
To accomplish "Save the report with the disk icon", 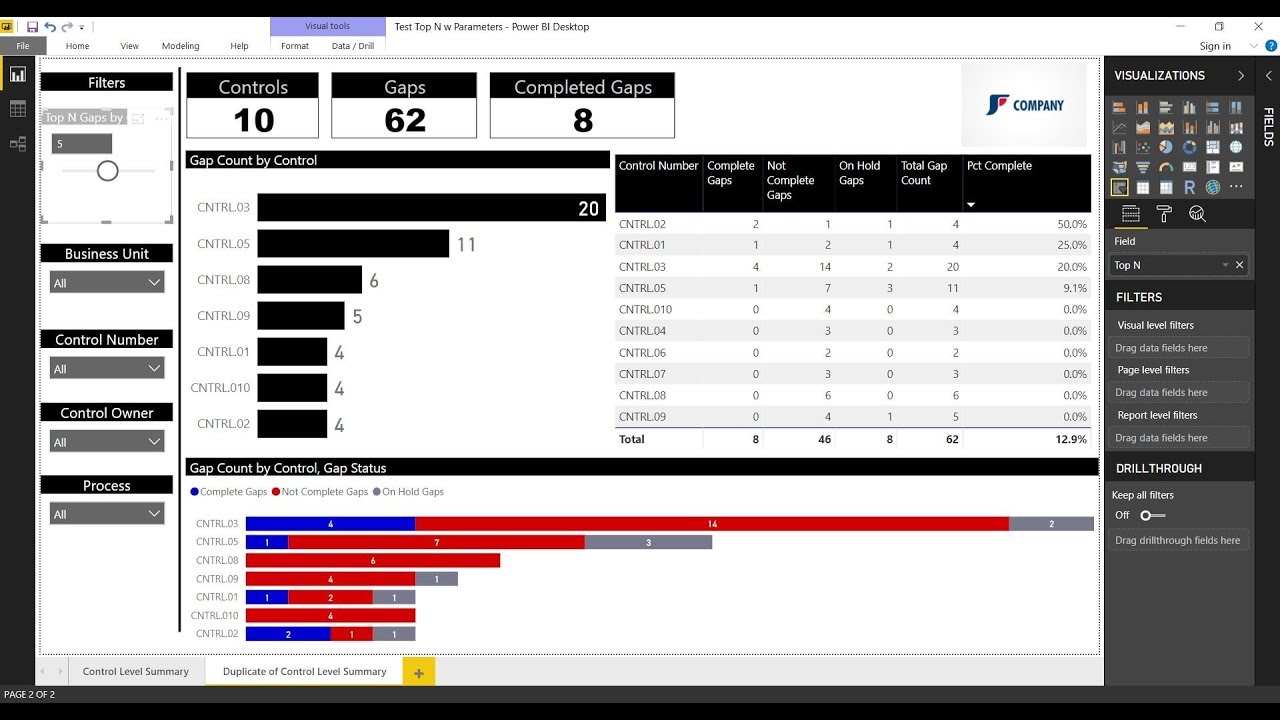I will (x=32, y=27).
